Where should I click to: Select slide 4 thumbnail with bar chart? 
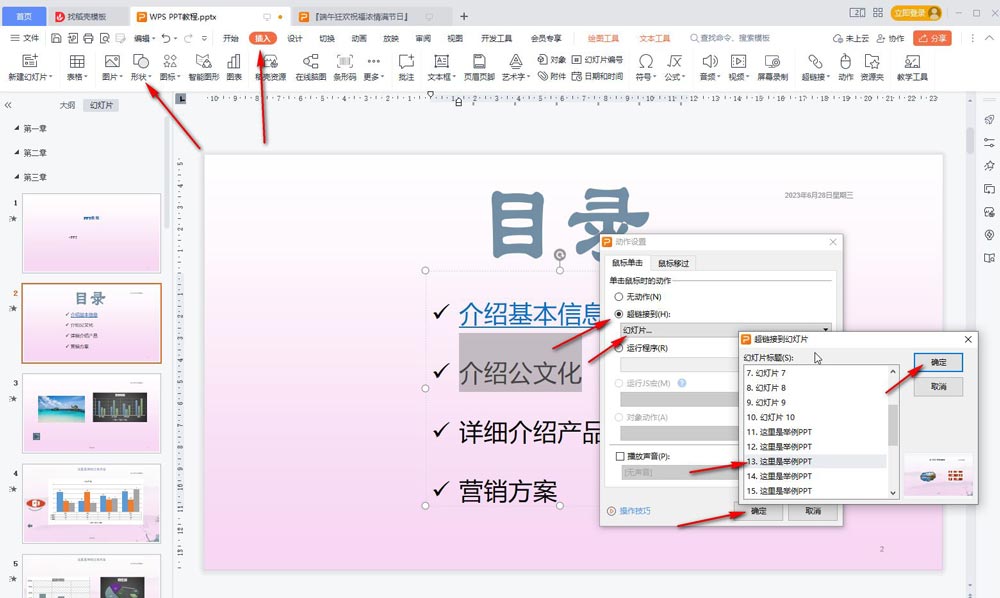92,504
